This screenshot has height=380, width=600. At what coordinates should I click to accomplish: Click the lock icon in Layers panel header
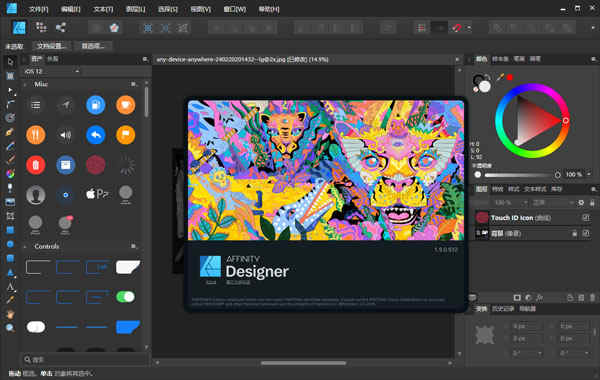click(x=592, y=202)
